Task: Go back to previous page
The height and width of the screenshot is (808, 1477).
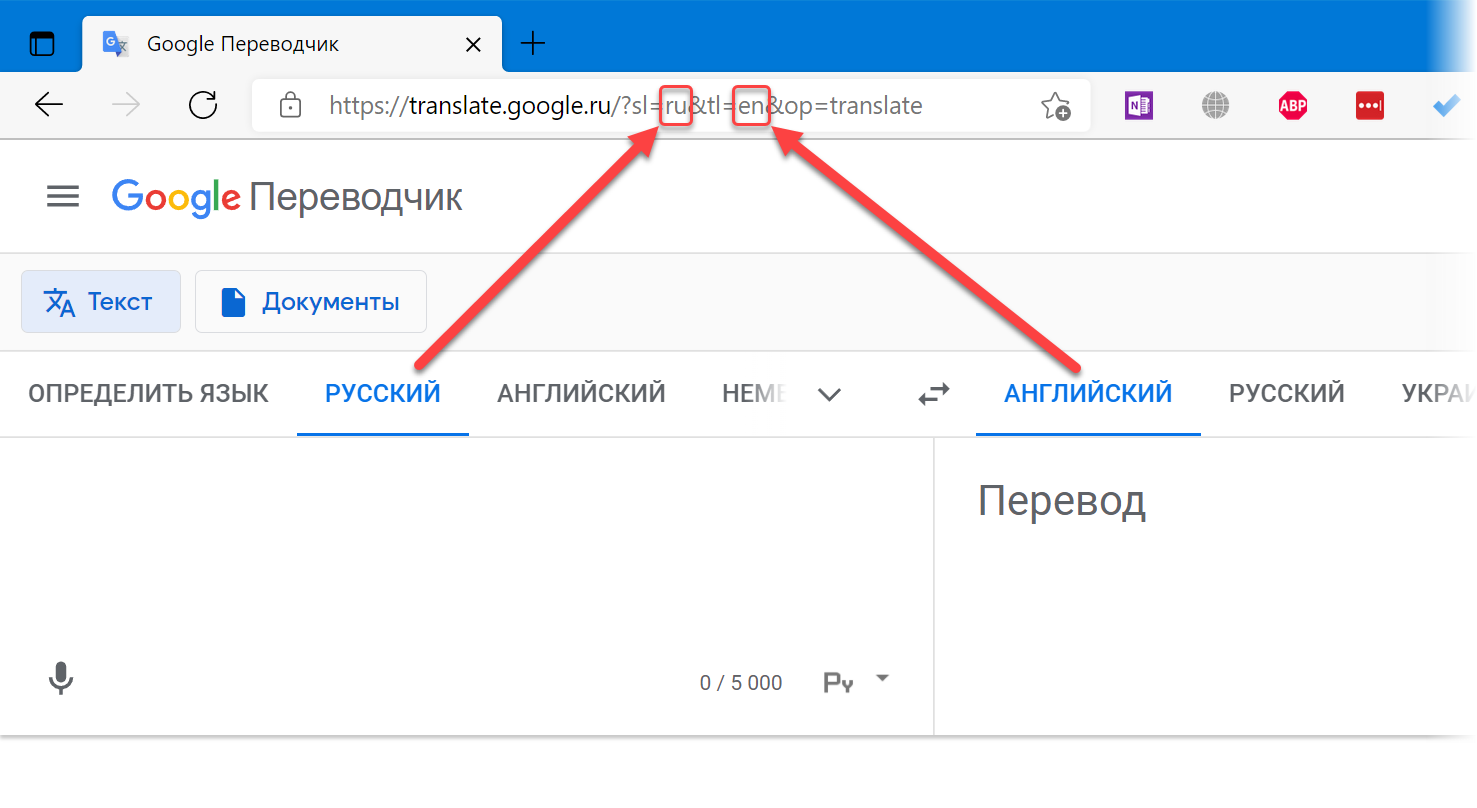Action: point(49,105)
